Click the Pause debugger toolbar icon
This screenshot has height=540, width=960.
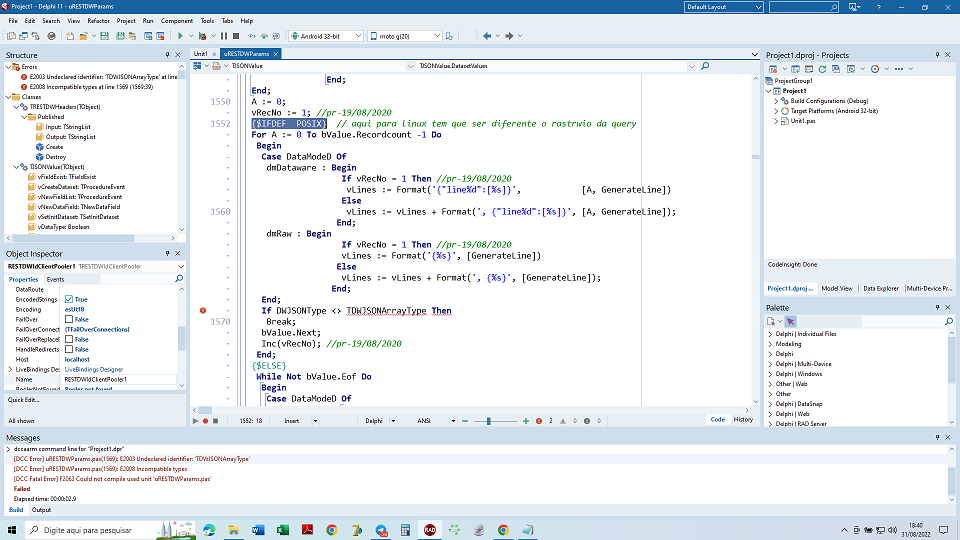(x=224, y=36)
